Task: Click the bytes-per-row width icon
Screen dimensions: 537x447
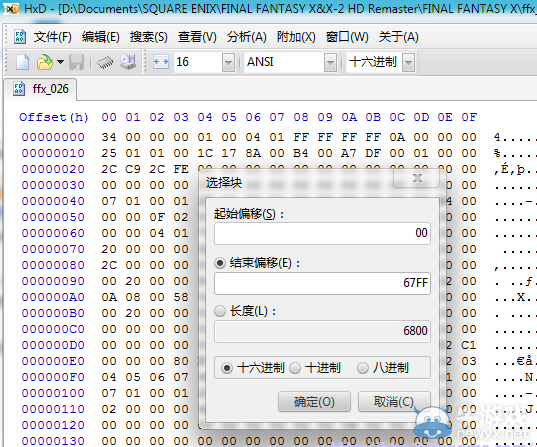Action: [161, 62]
